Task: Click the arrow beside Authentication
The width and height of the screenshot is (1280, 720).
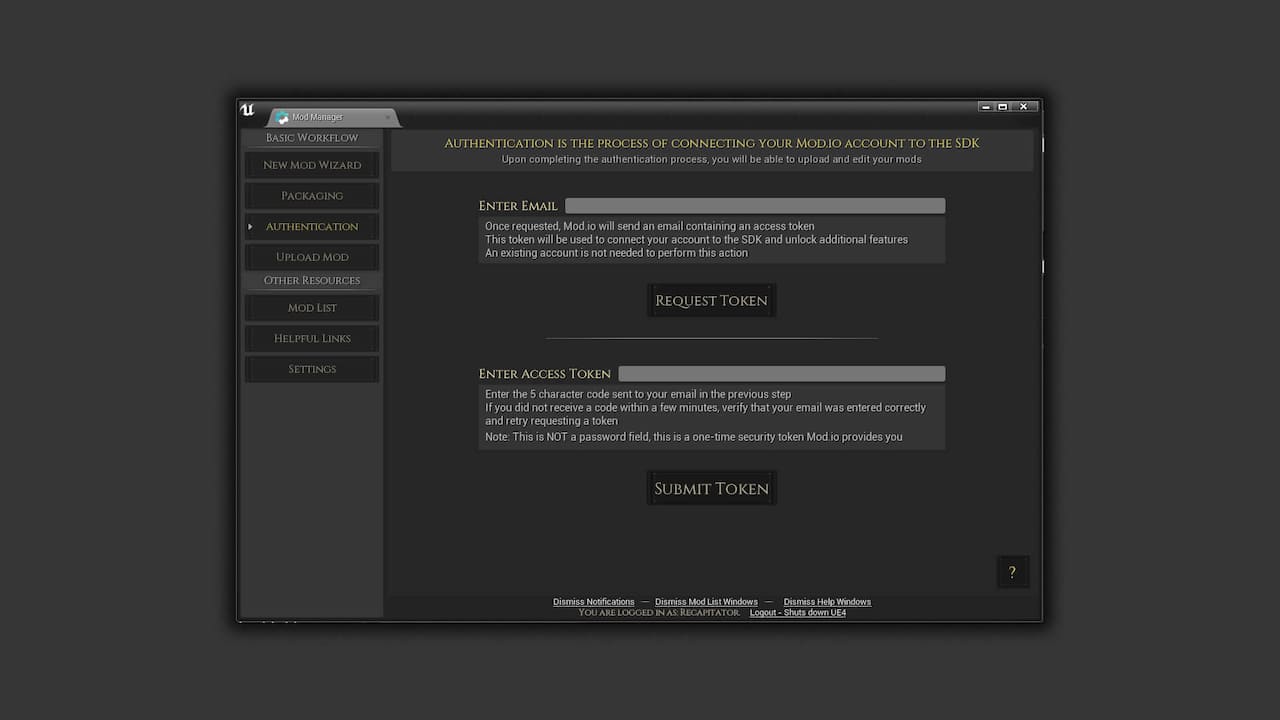Action: point(250,226)
